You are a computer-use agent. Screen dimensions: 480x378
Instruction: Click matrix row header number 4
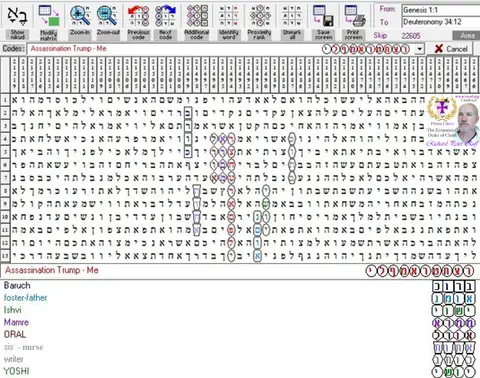click(x=5, y=139)
